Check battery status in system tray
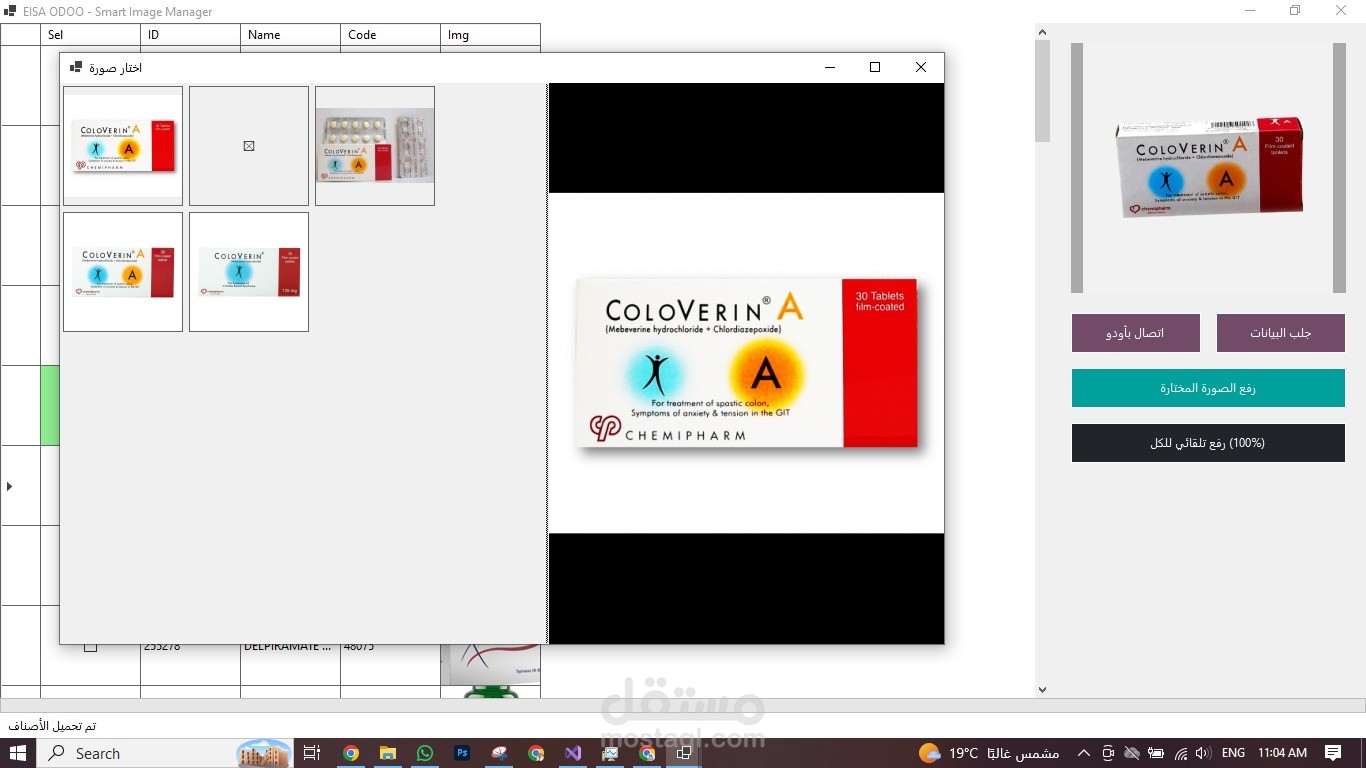1366x768 pixels. click(x=1156, y=753)
